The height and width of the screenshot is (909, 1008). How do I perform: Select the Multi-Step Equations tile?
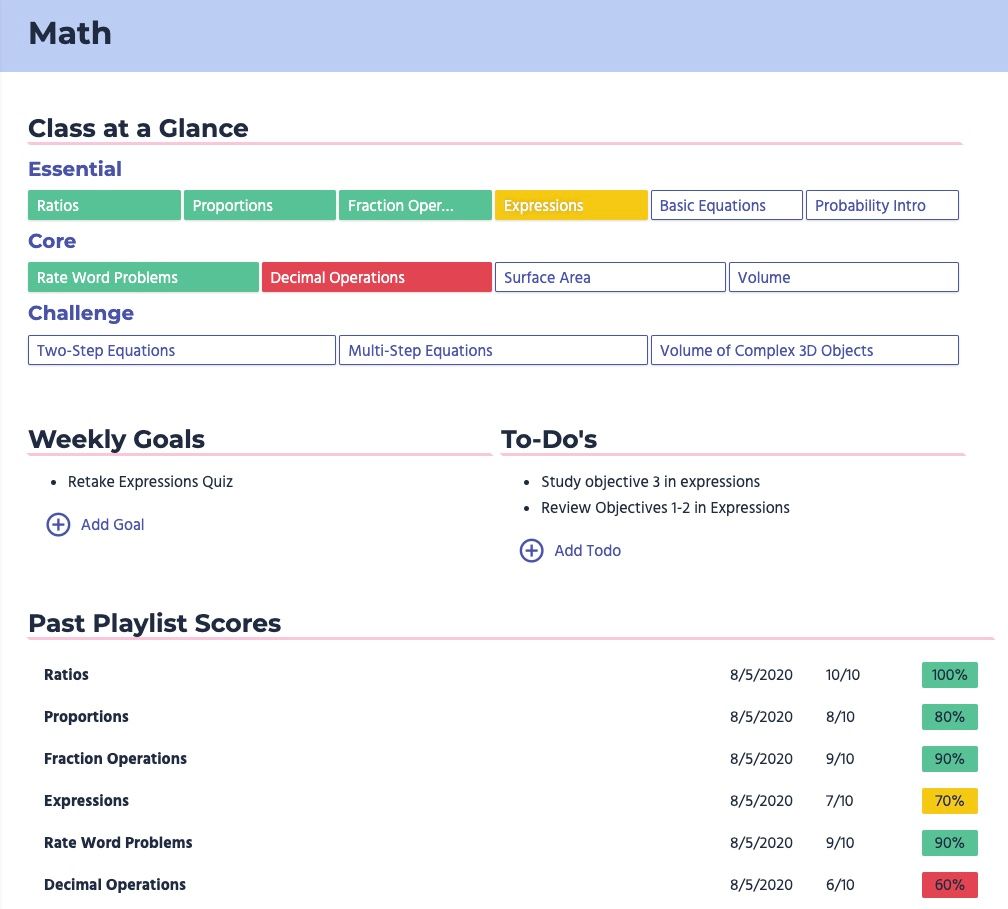(493, 350)
